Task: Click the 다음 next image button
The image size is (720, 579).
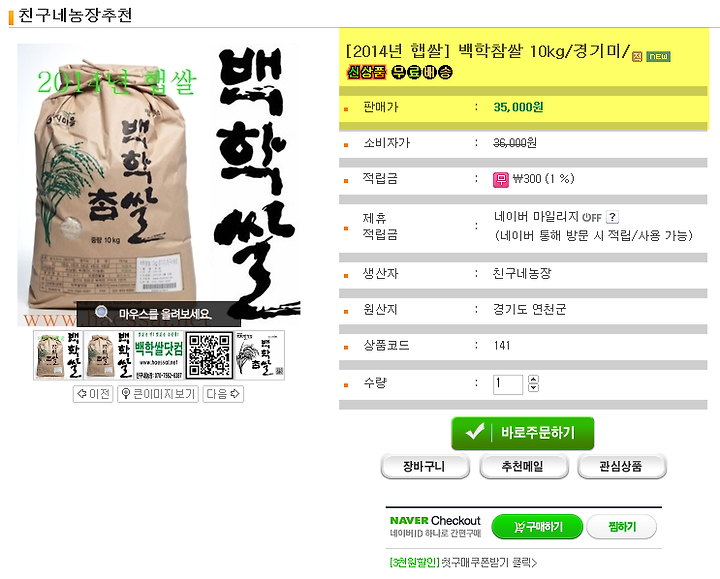Action: coord(223,394)
